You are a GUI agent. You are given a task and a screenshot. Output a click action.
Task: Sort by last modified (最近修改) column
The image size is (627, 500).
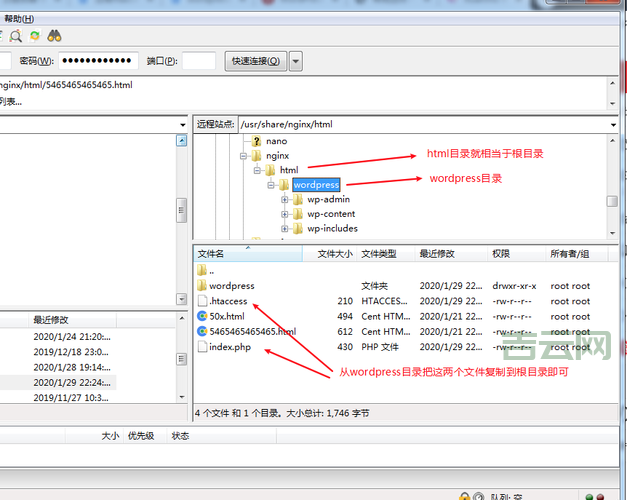pyautogui.click(x=451, y=254)
